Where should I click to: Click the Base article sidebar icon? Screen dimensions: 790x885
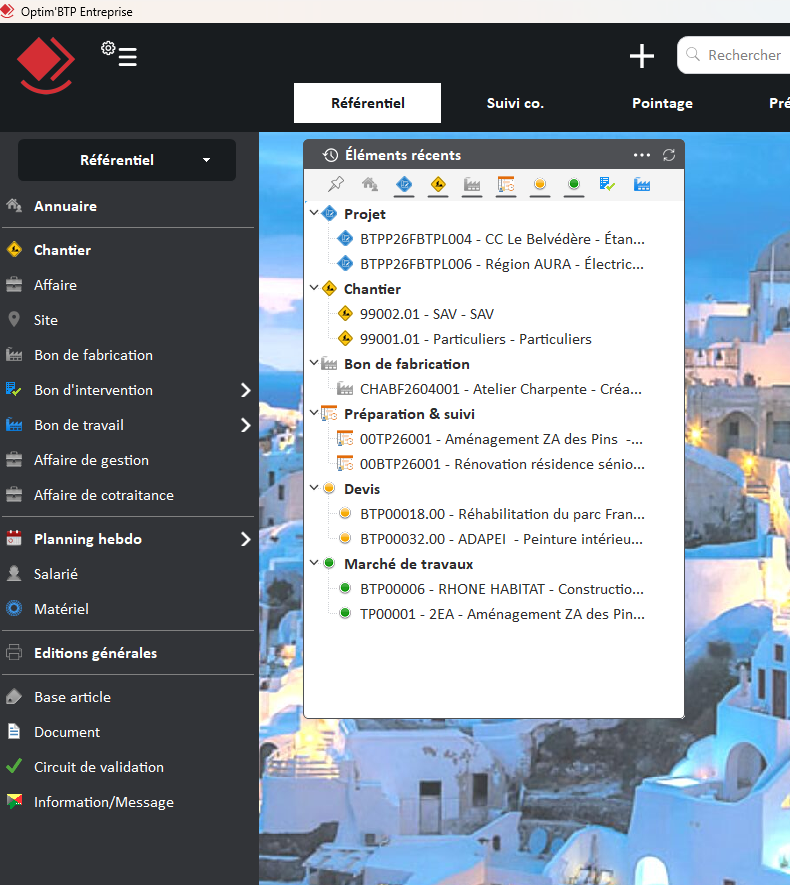14,696
